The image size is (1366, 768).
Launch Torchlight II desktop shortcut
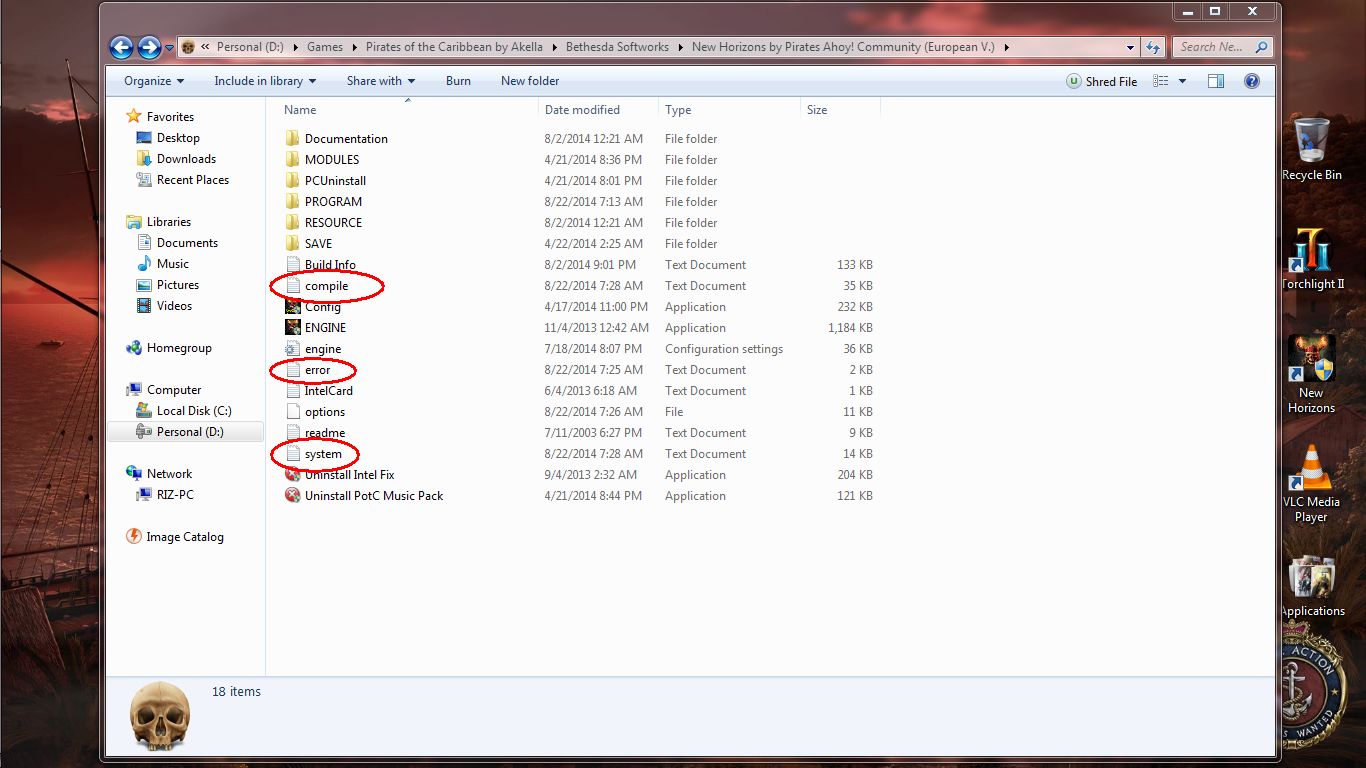click(x=1312, y=250)
